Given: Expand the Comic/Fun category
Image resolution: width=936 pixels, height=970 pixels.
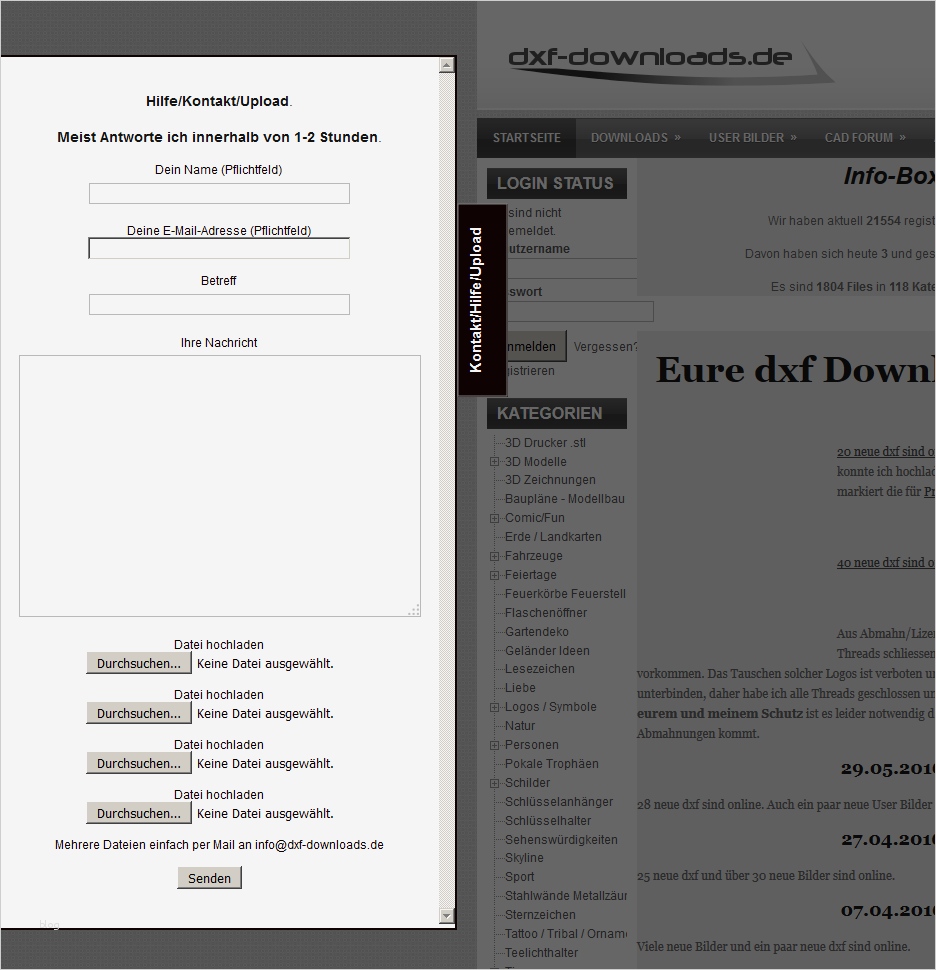Looking at the screenshot, I should pyautogui.click(x=494, y=518).
